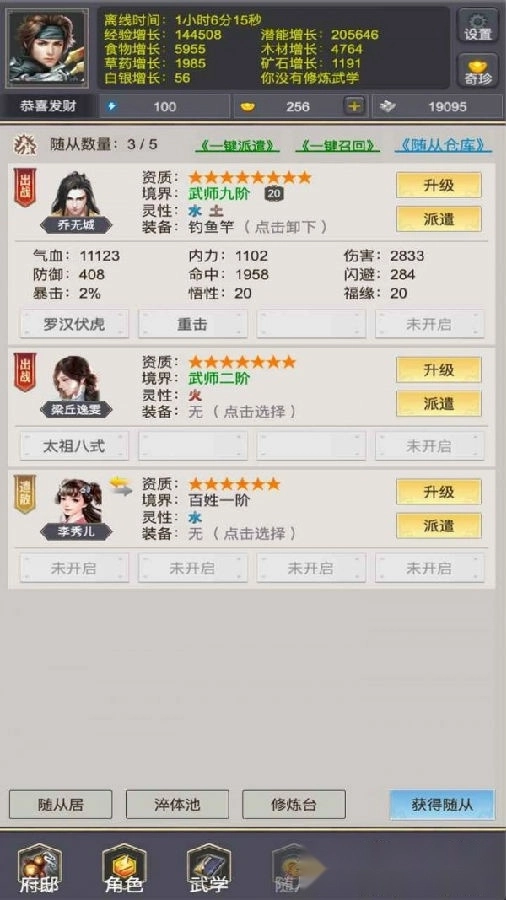
Task: Toggle the 出战 badge on 梁丘逸雯
Action: click(25, 372)
